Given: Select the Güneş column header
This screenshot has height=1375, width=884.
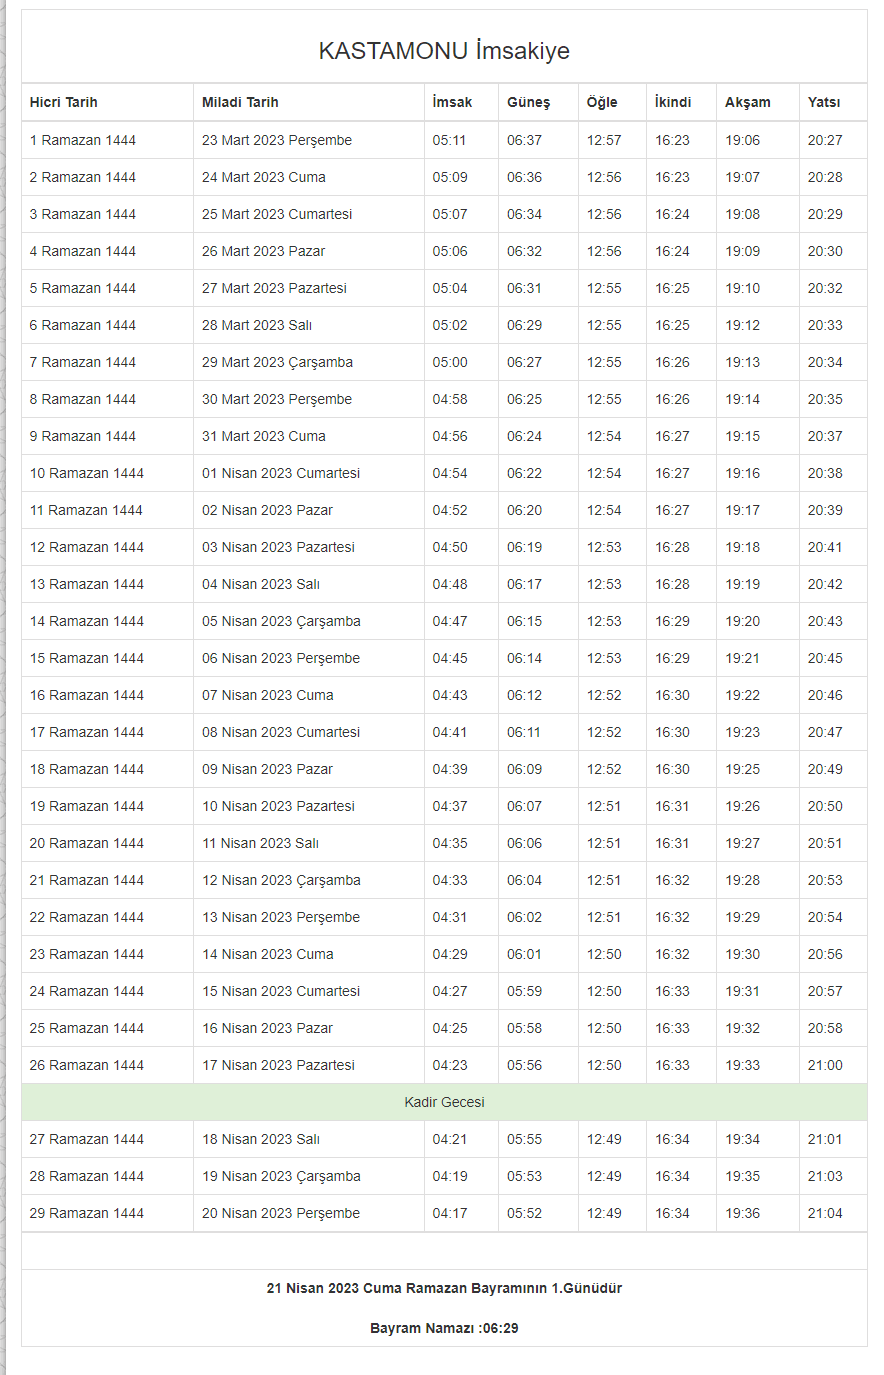Looking at the screenshot, I should [x=528, y=102].
